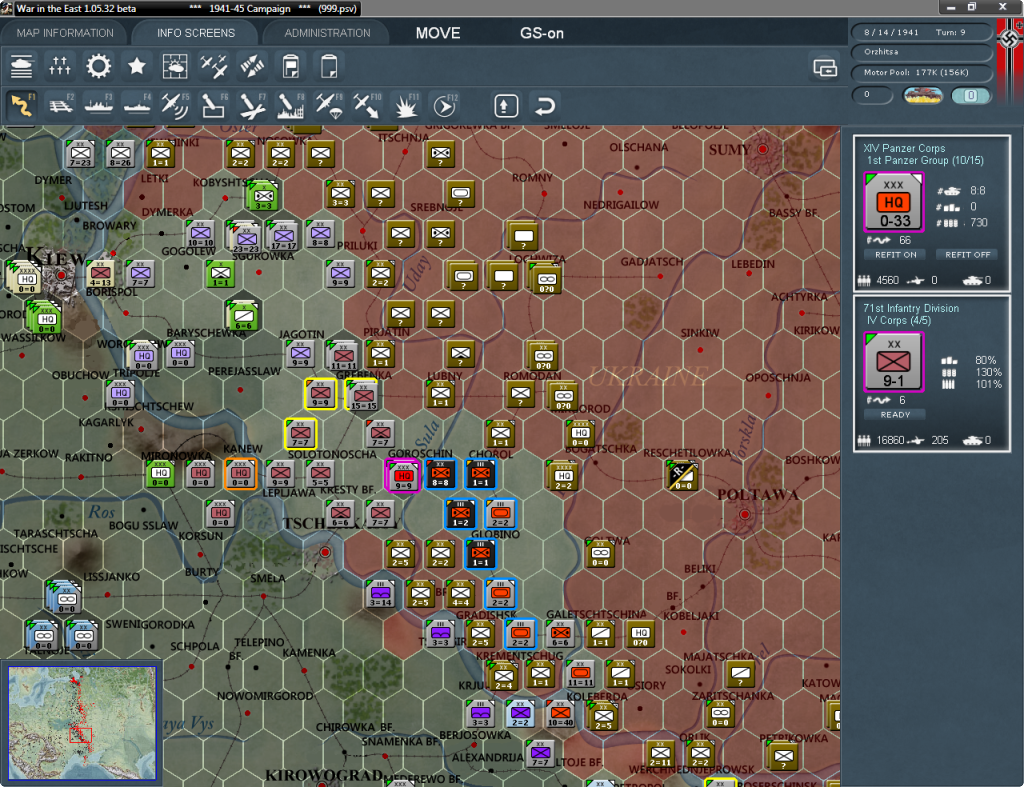Select the HQ counter on Kiew

click(25, 279)
